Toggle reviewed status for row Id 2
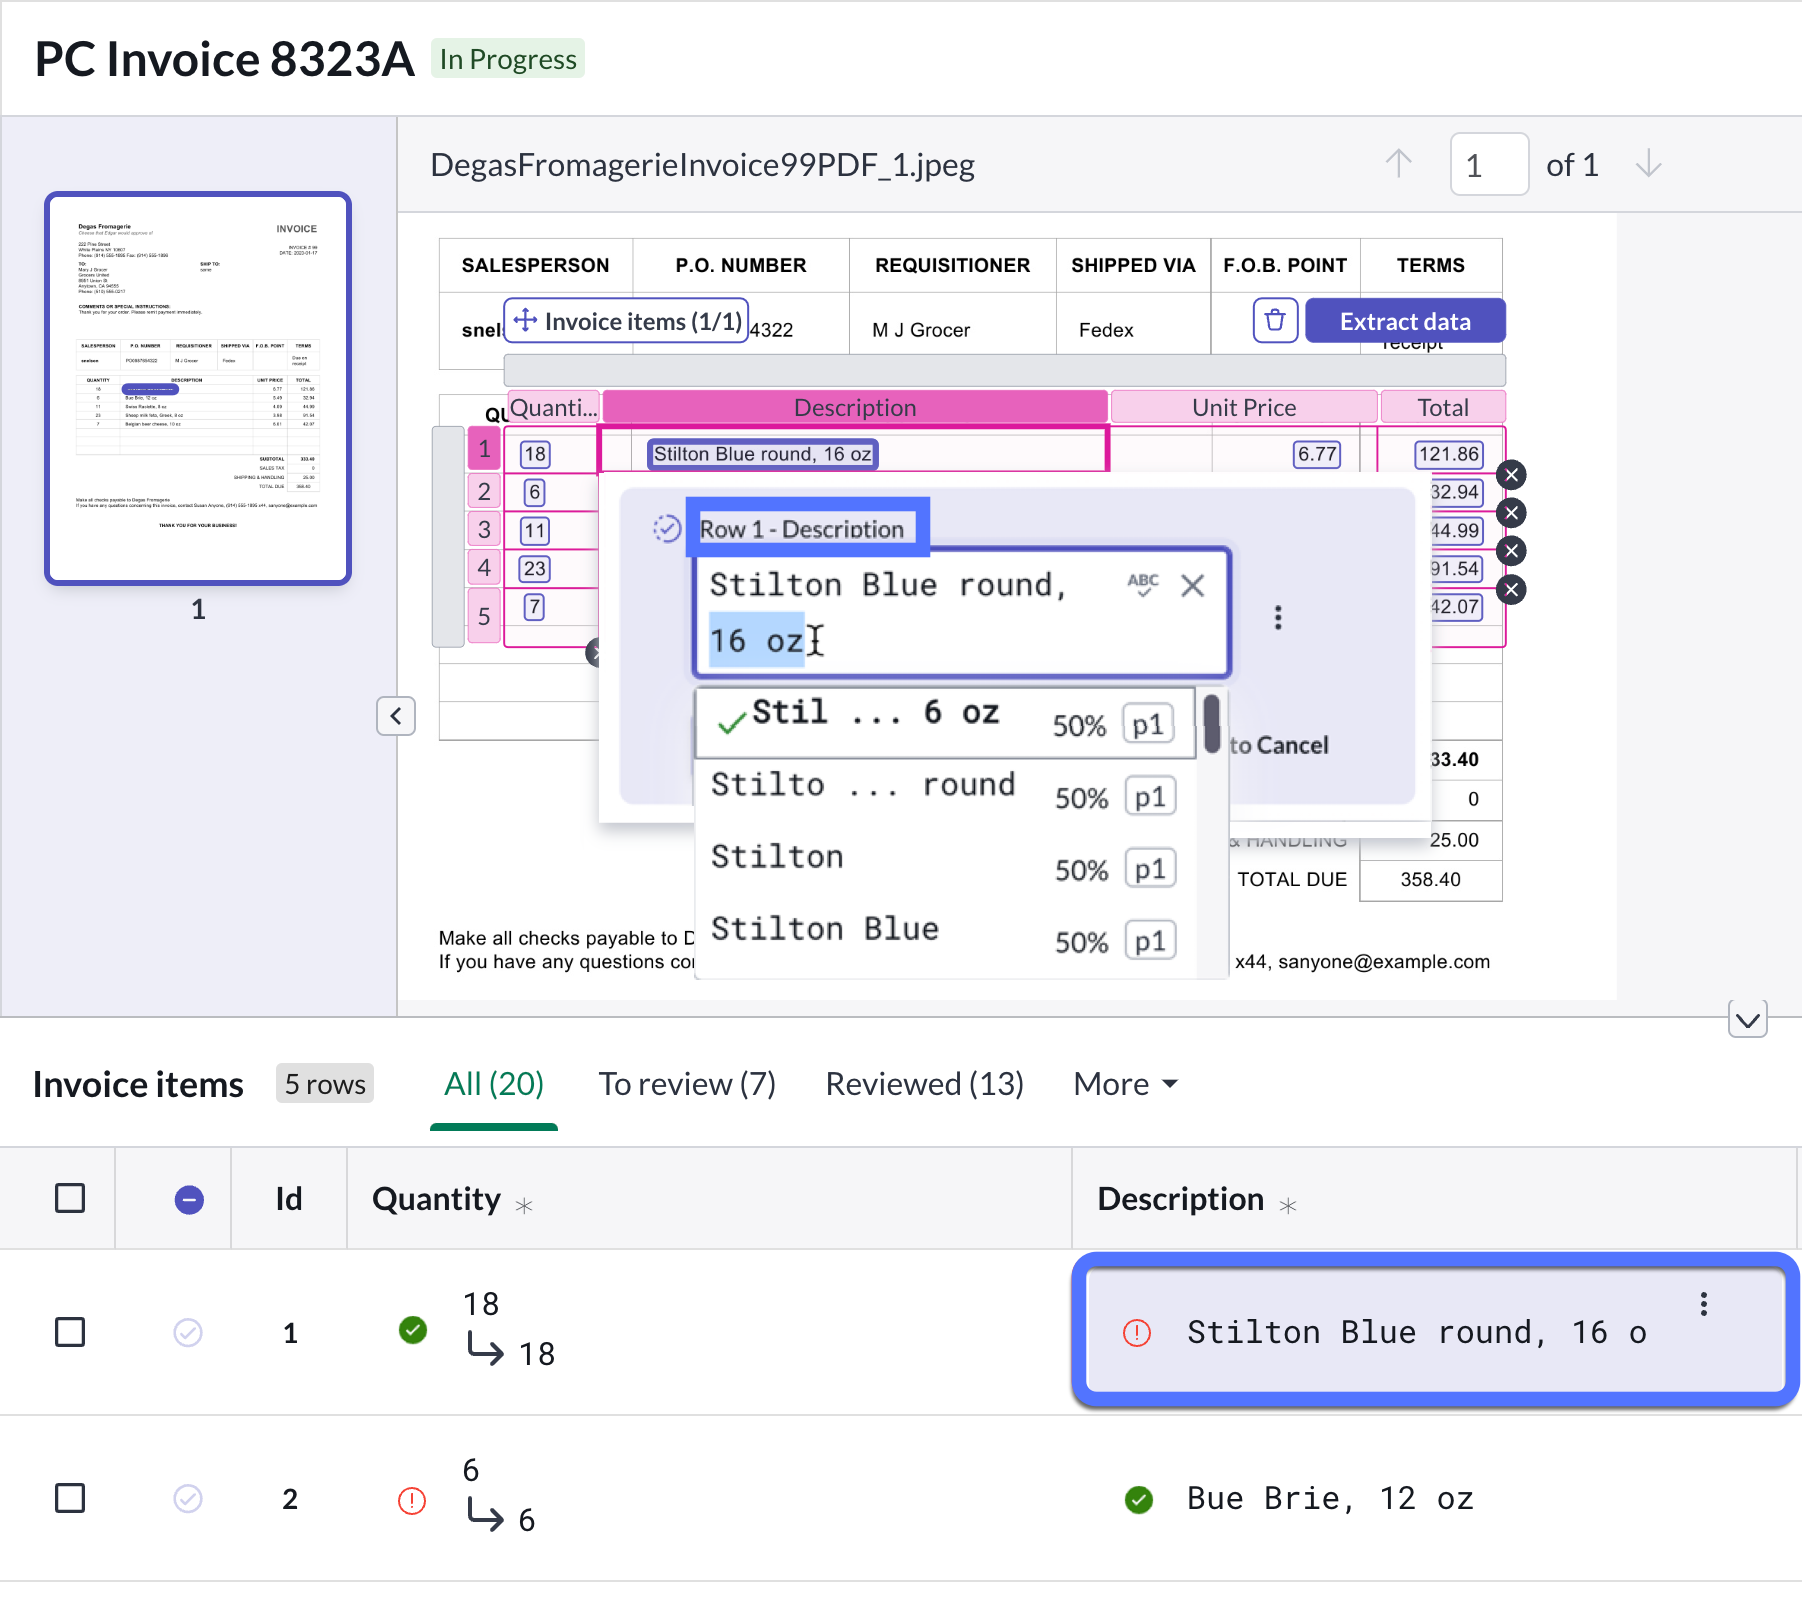The height and width of the screenshot is (1612, 1802). point(188,1498)
